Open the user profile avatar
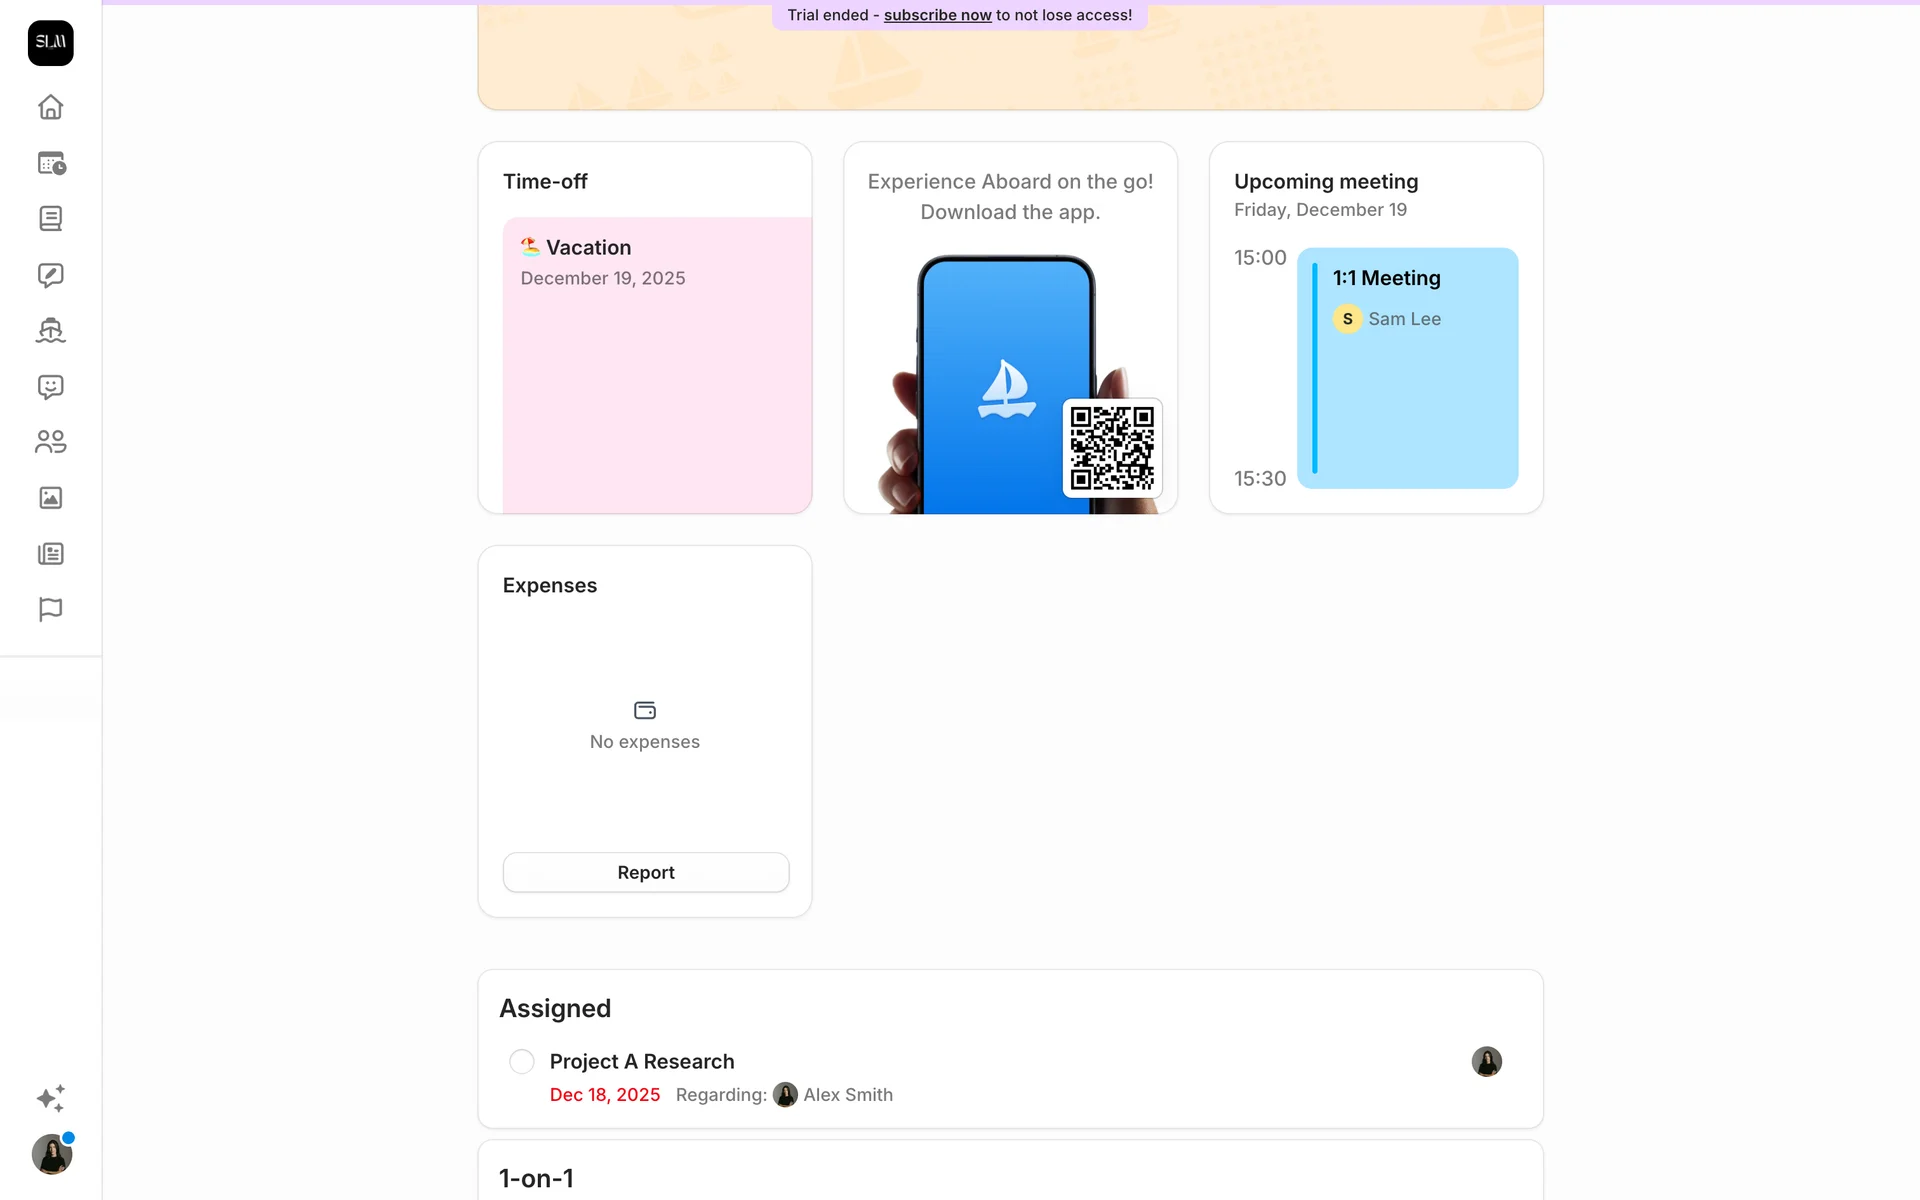This screenshot has height=1200, width=1920. pyautogui.click(x=51, y=1154)
